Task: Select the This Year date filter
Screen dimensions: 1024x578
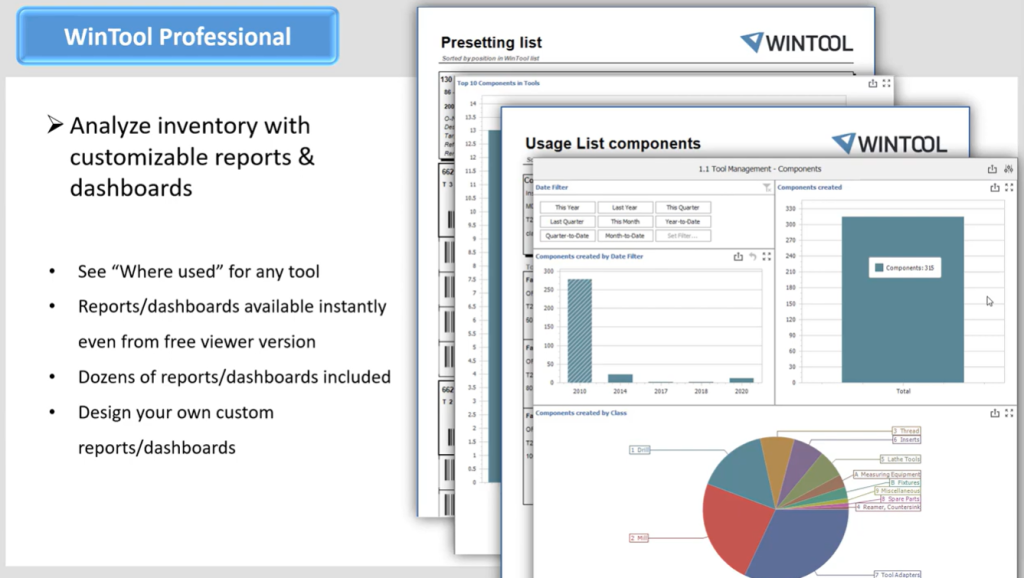Action: point(567,208)
